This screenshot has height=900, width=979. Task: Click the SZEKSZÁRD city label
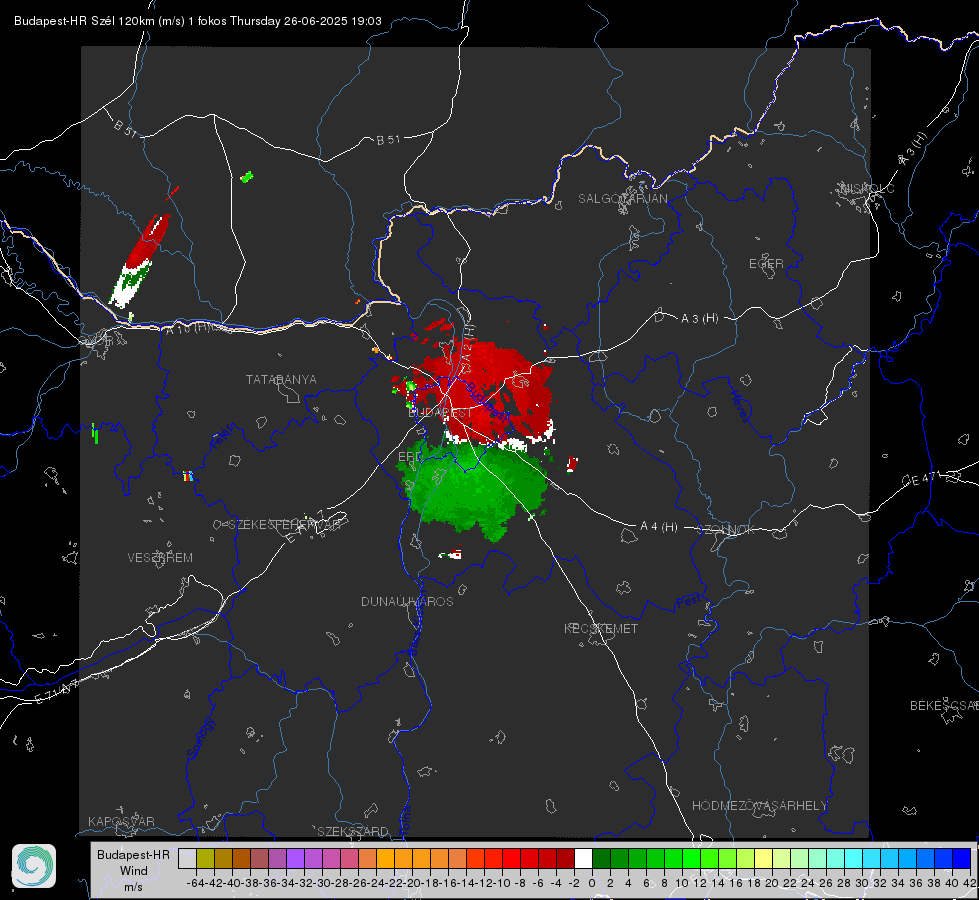tap(353, 831)
